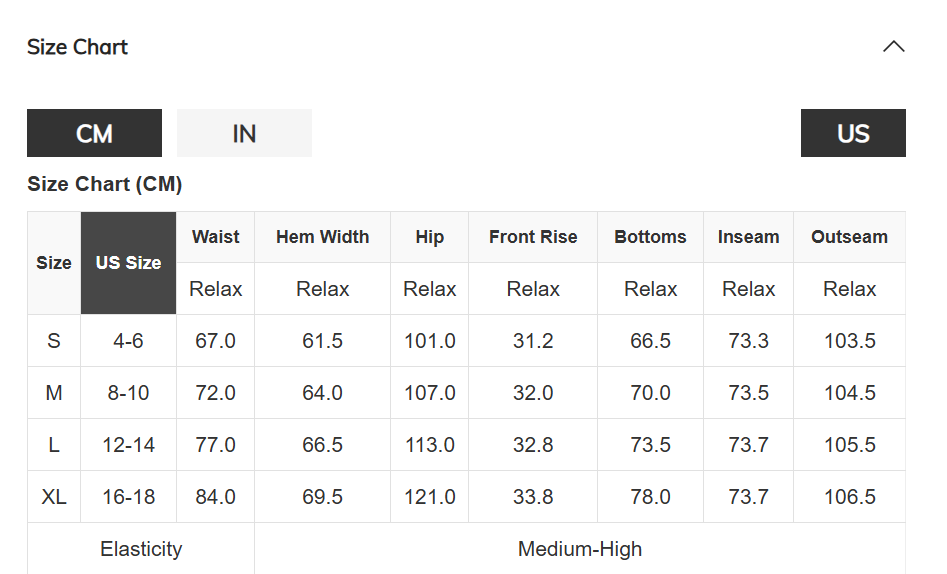Viewport: 947px width, 574px height.
Task: Select the L size row label
Action: pos(54,445)
